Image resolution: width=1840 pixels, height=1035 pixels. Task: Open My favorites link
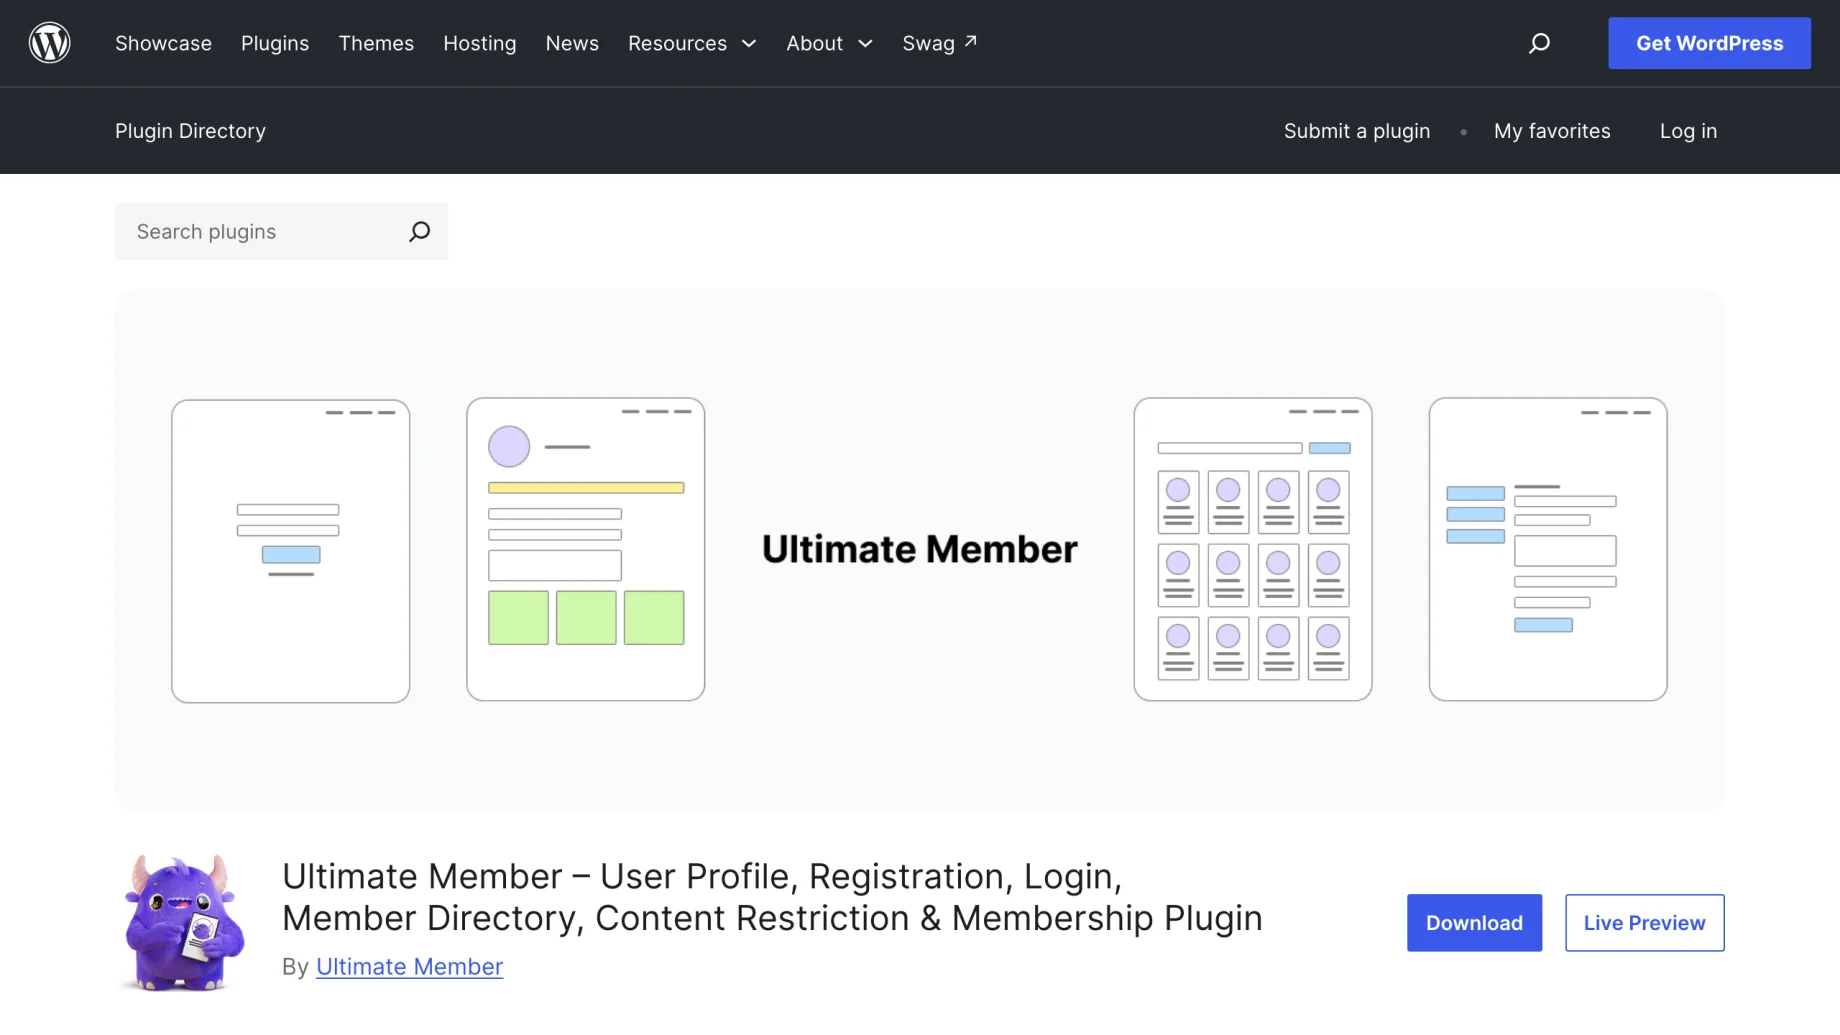pos(1552,131)
